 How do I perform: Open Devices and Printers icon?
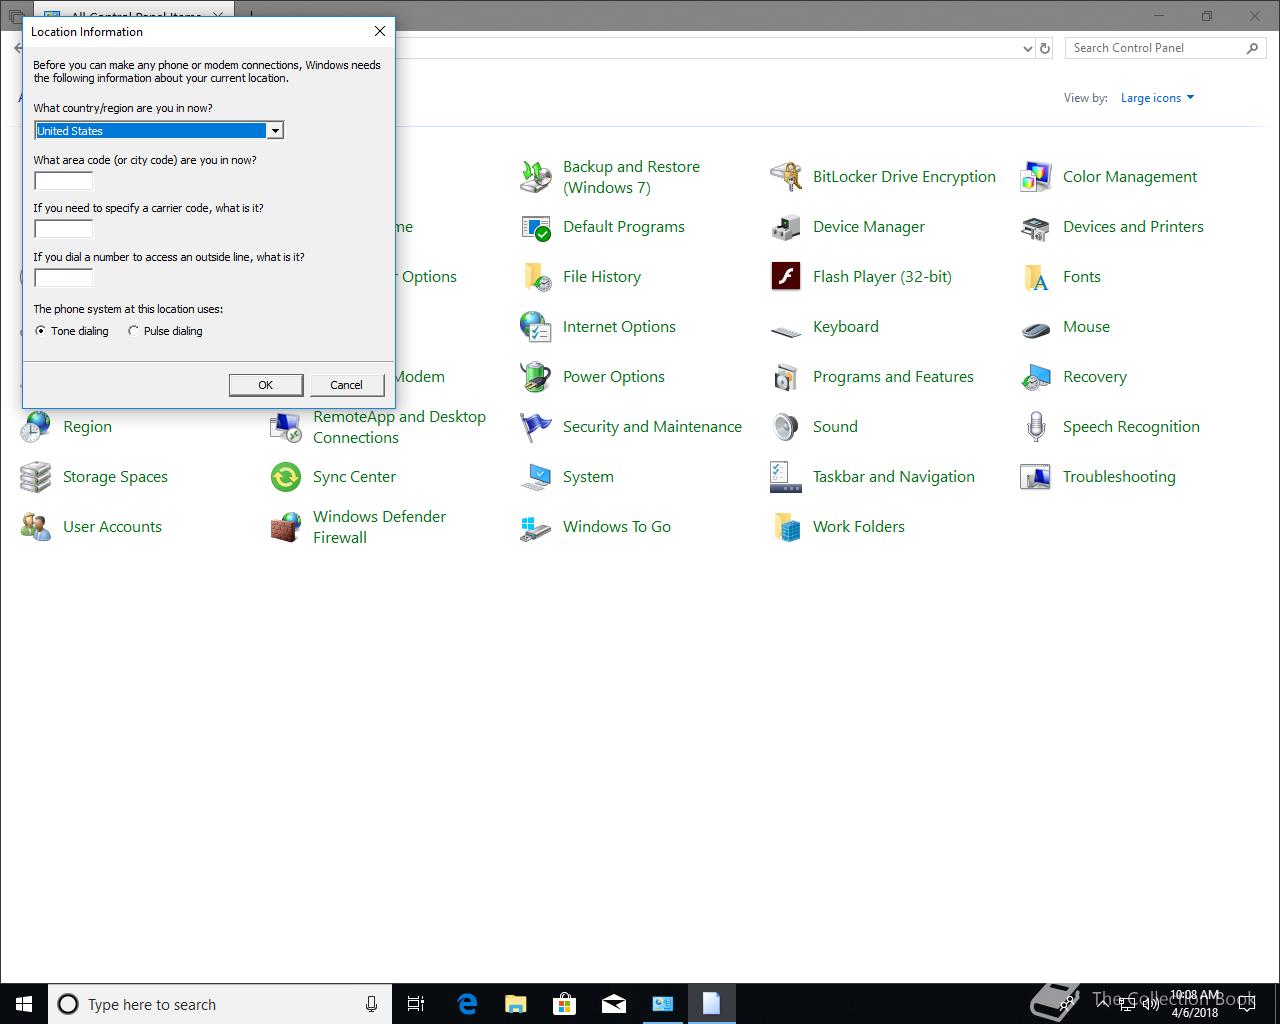point(1036,227)
